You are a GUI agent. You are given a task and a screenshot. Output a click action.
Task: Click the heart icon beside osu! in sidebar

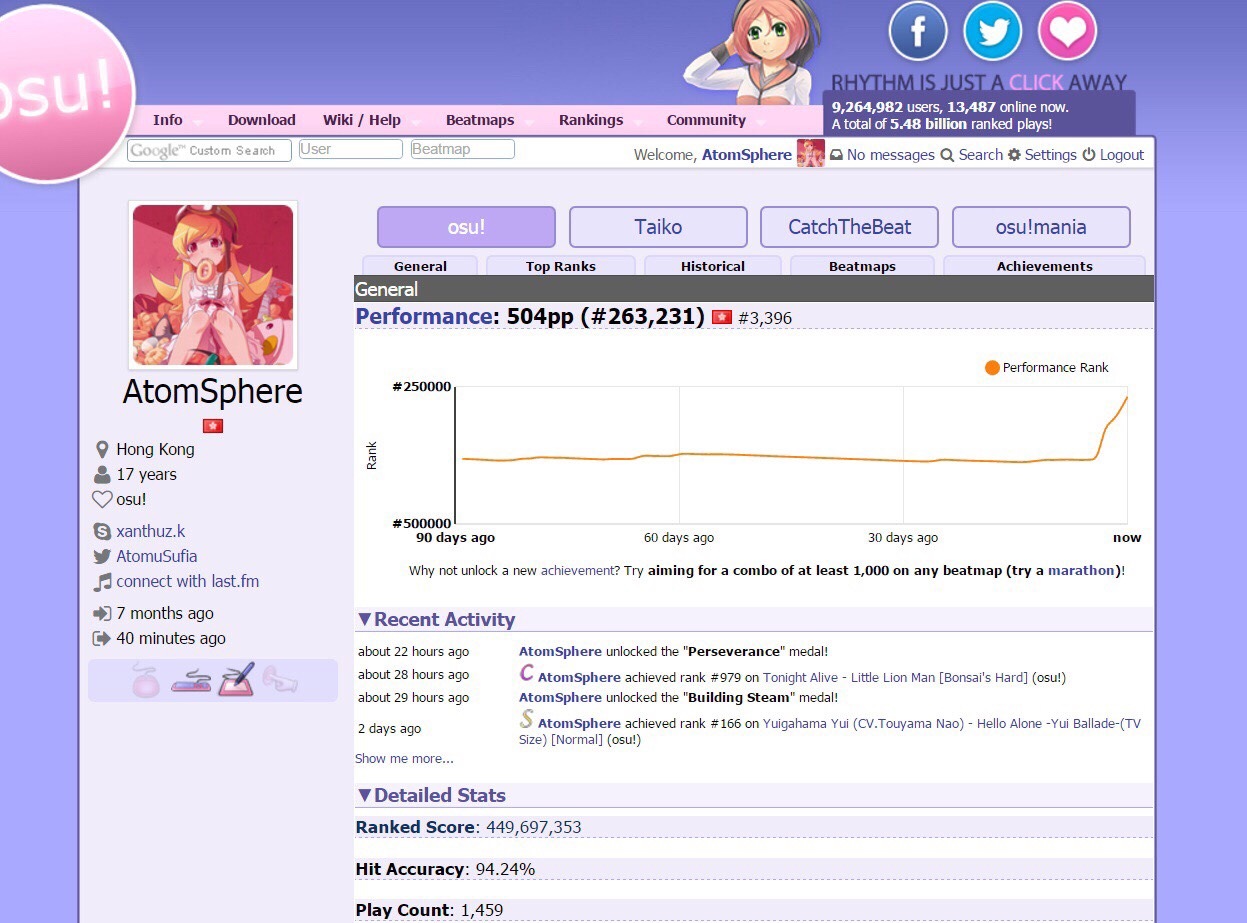pos(102,500)
